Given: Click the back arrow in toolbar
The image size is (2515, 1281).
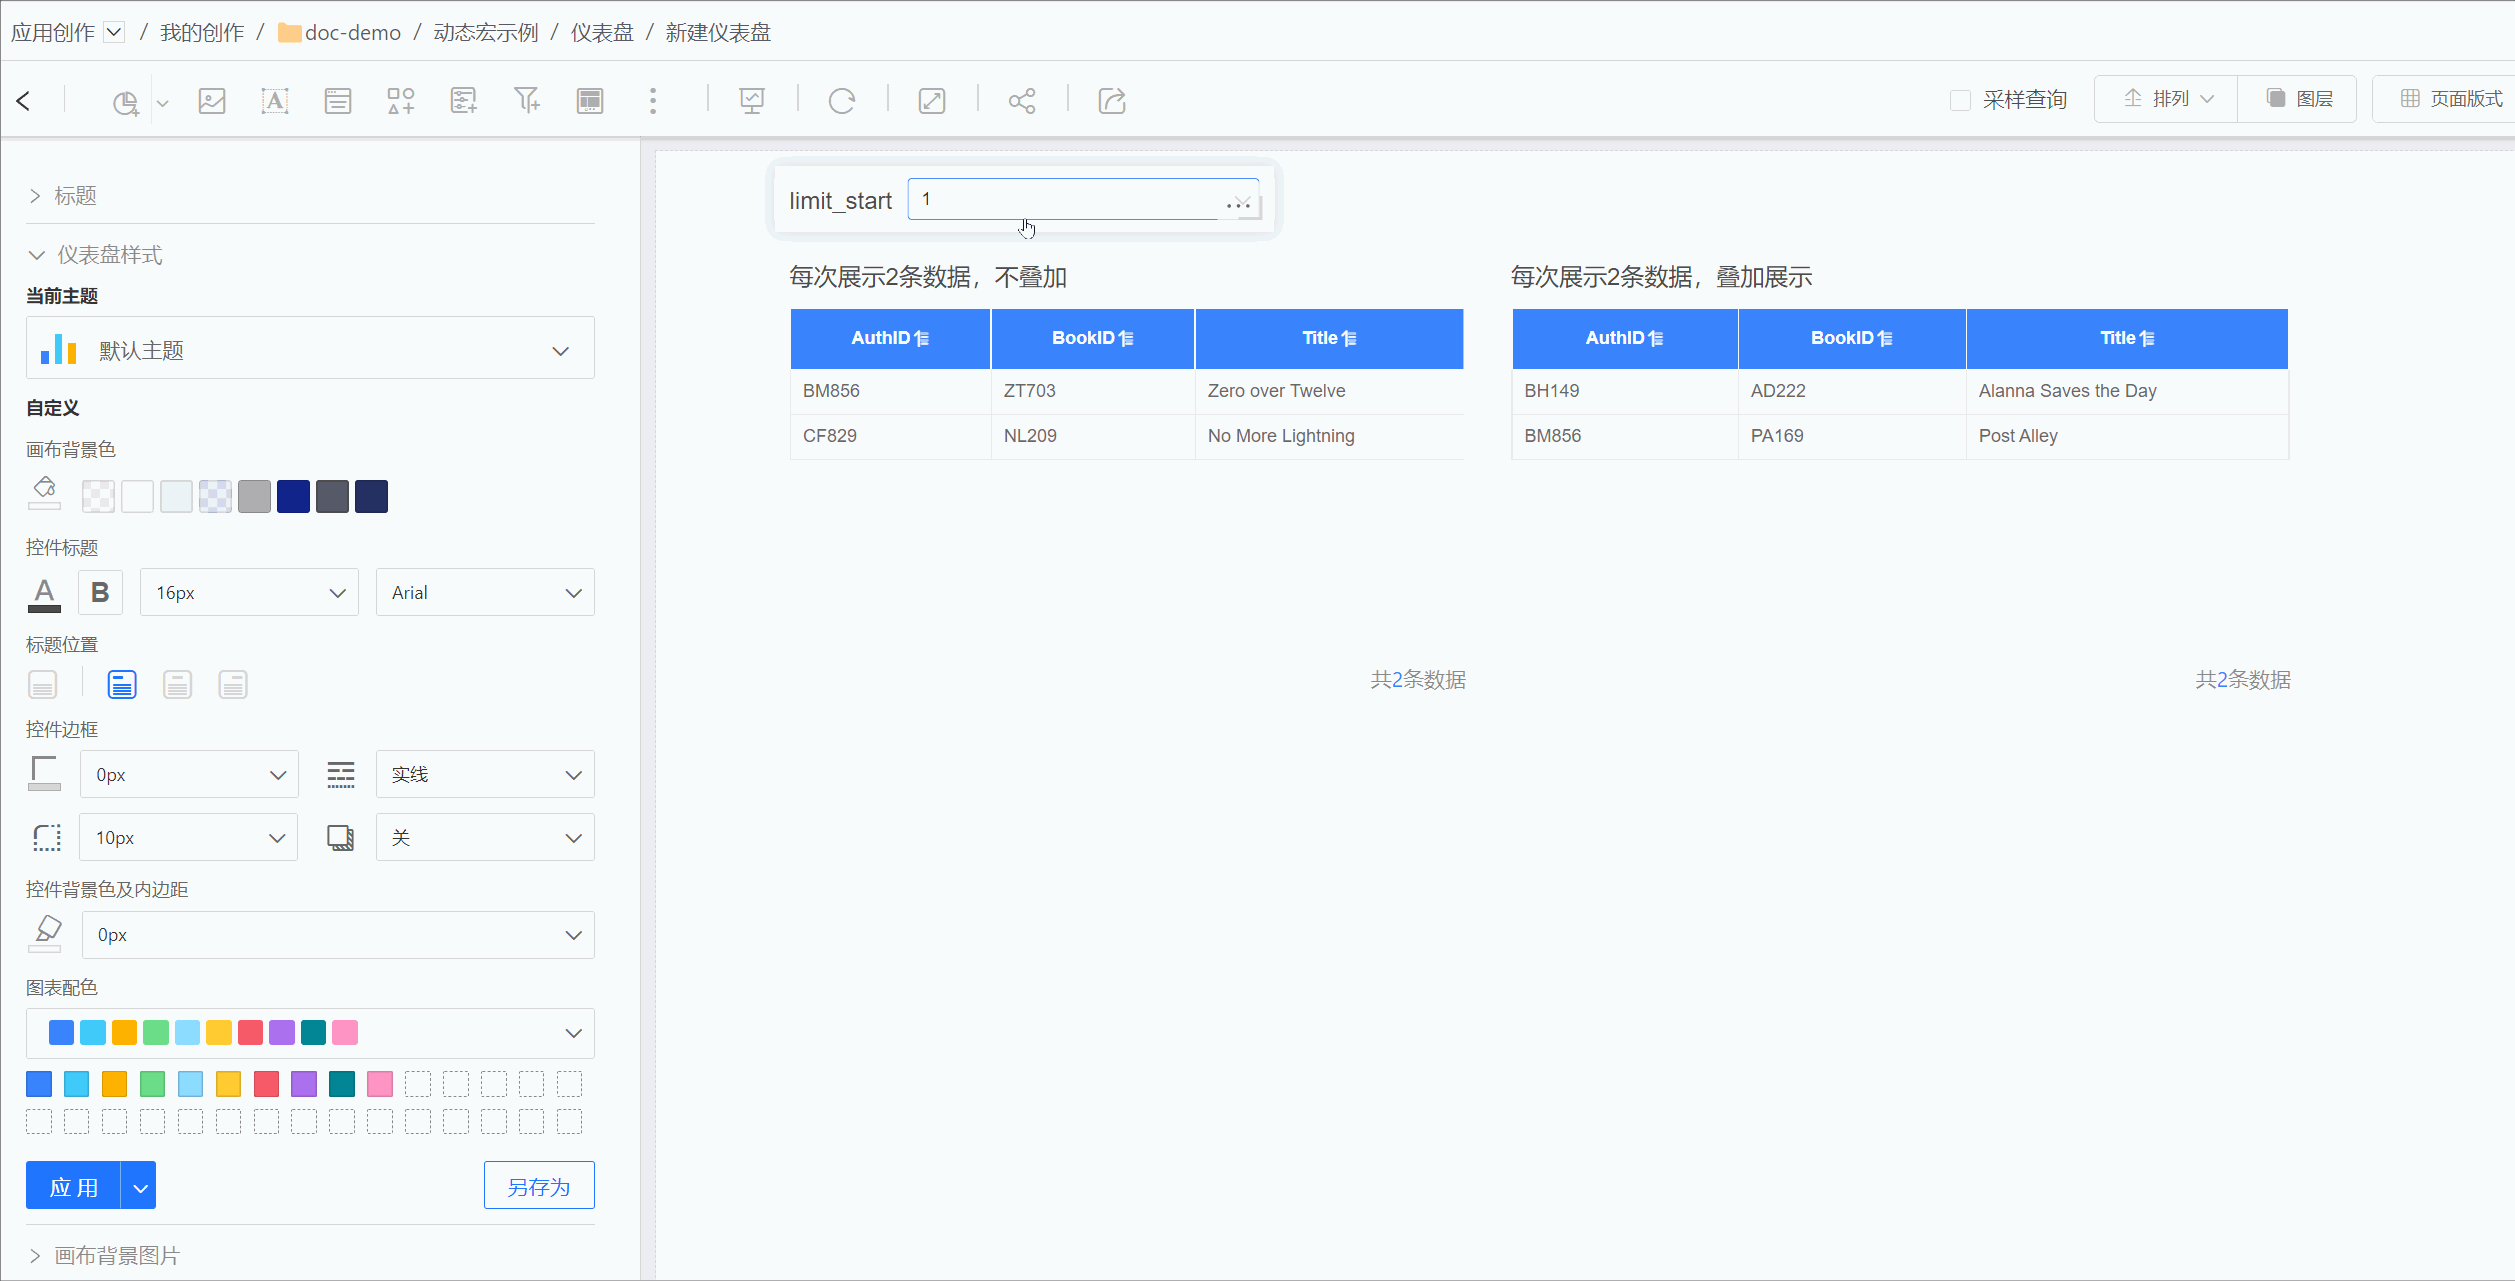Looking at the screenshot, I should pyautogui.click(x=24, y=101).
